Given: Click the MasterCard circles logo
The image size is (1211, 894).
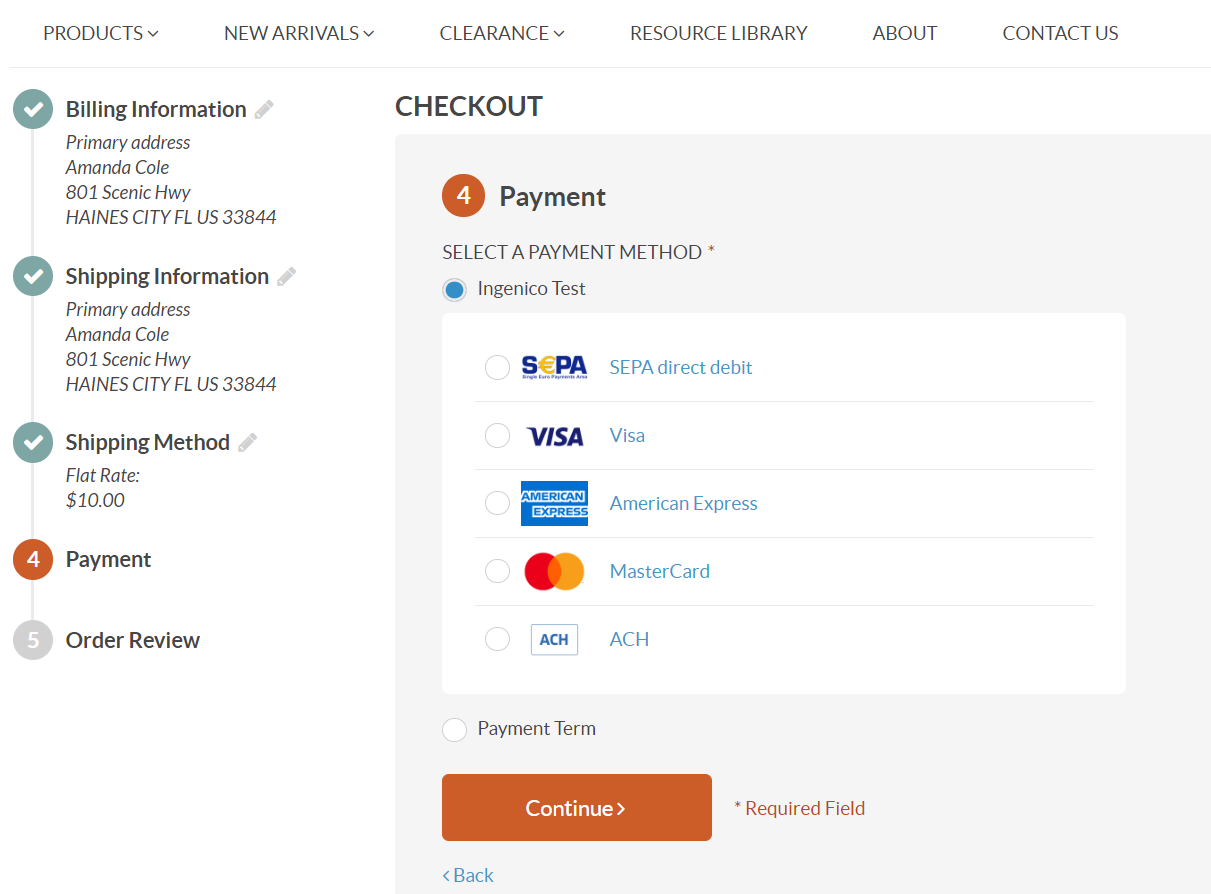Looking at the screenshot, I should tap(554, 571).
